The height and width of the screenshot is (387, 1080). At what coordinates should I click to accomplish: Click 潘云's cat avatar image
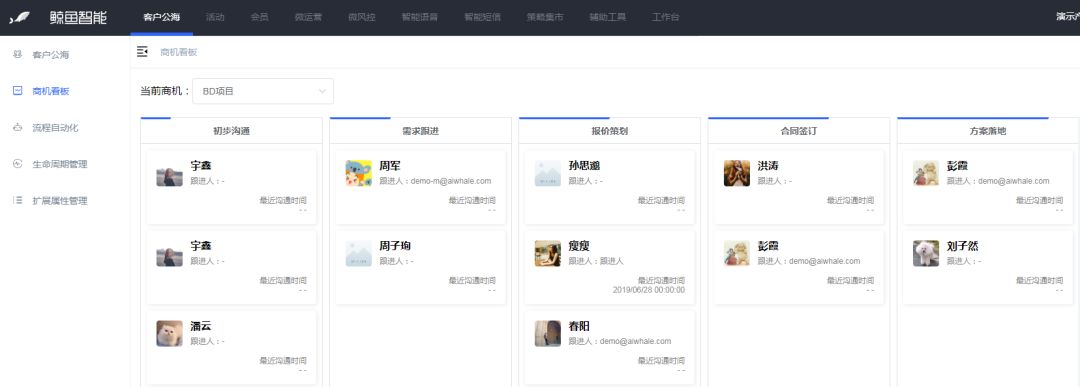pyautogui.click(x=169, y=333)
